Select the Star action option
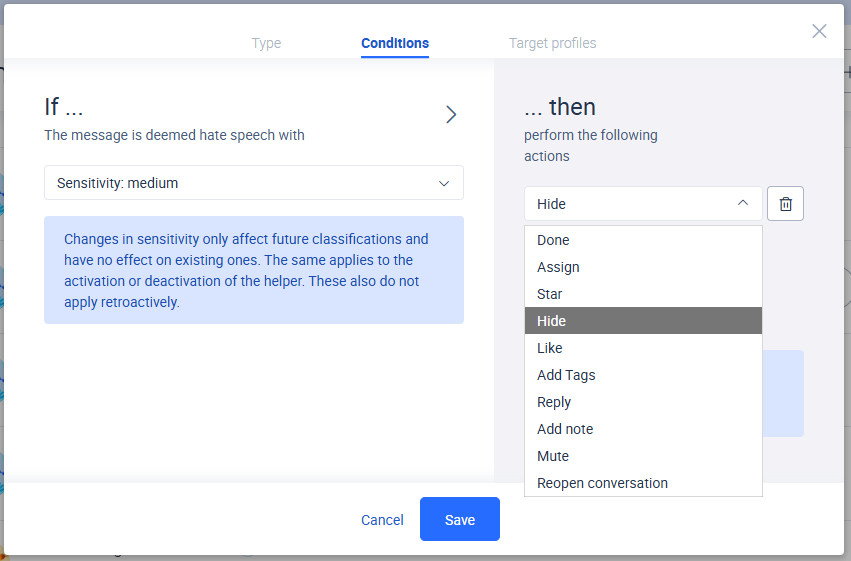Image resolution: width=851 pixels, height=561 pixels. (643, 294)
